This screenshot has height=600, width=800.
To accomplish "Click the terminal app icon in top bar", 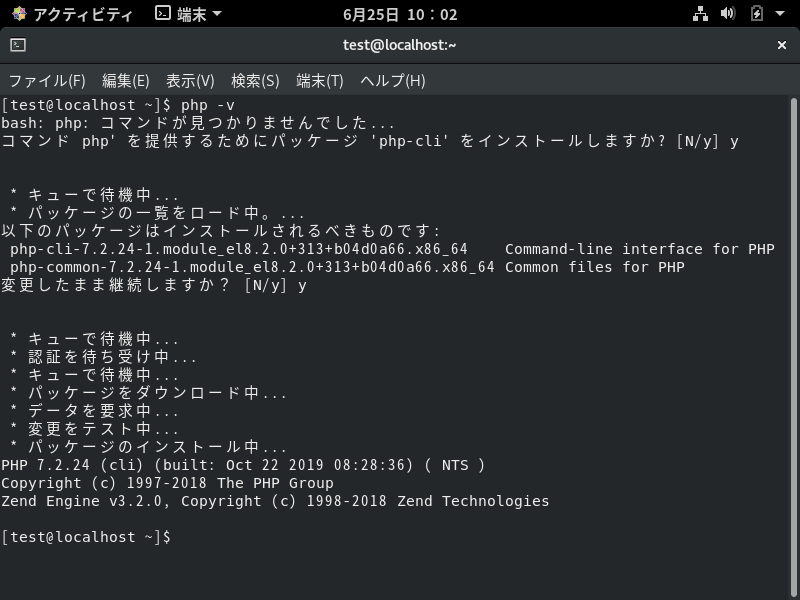I will (160, 13).
